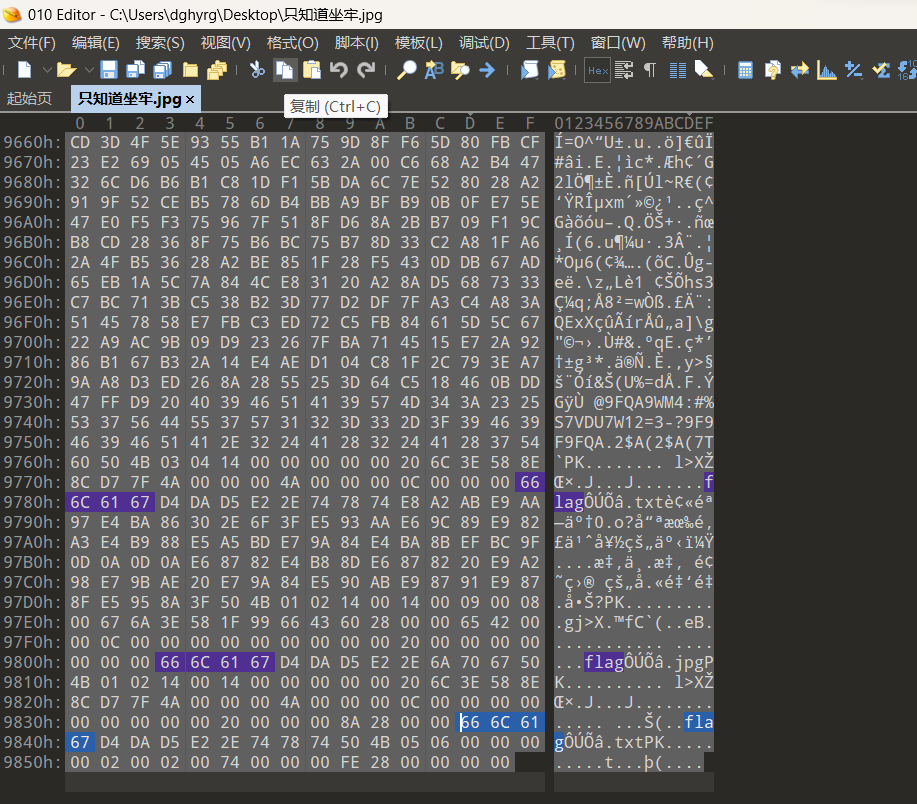This screenshot has height=804, width=917.
Task: Click the Close All files icon
Action: (x=217, y=70)
